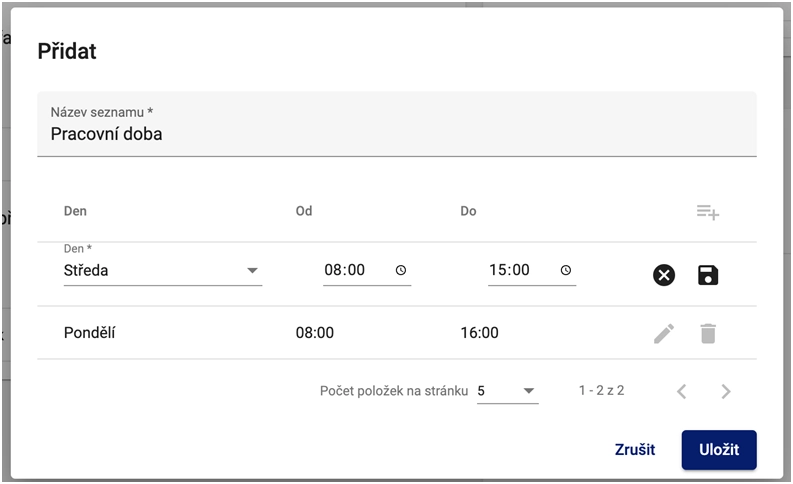
Task: Focus the Název seznamu text field
Action: click(x=396, y=133)
